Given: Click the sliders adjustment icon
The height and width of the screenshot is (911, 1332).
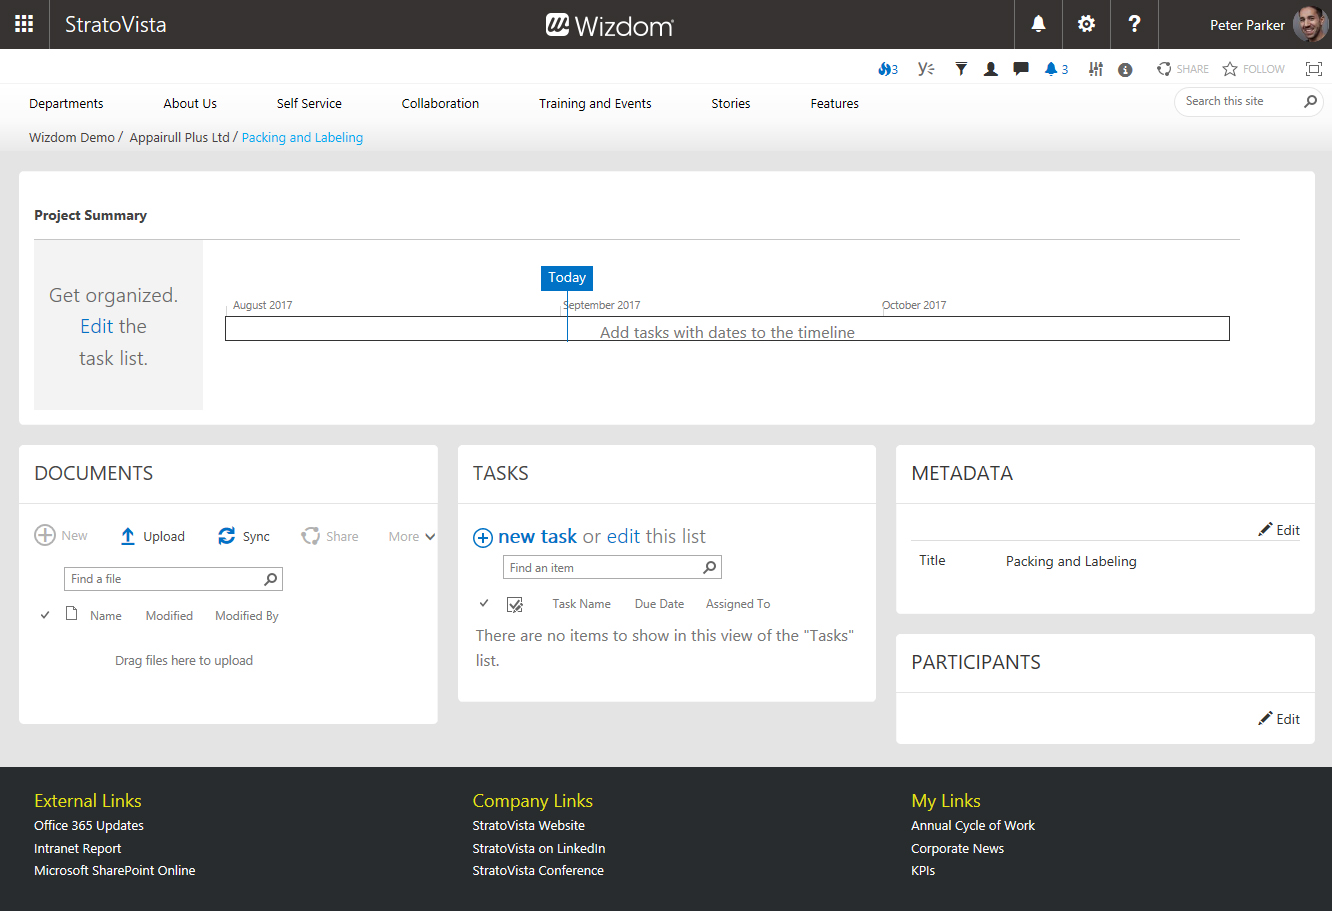Looking at the screenshot, I should coord(1096,69).
